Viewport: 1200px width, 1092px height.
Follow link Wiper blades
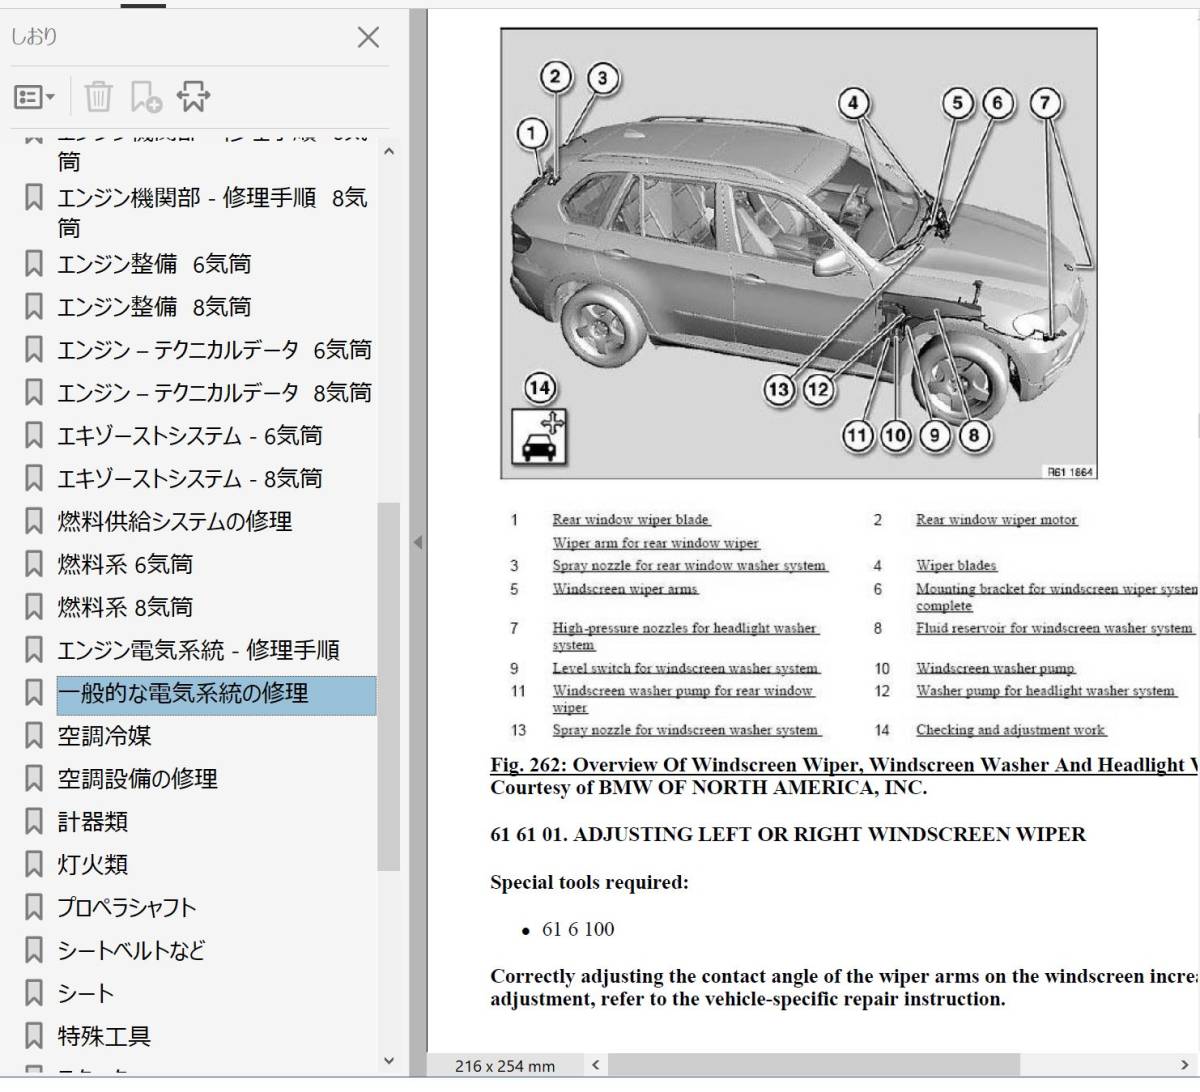click(x=957, y=566)
